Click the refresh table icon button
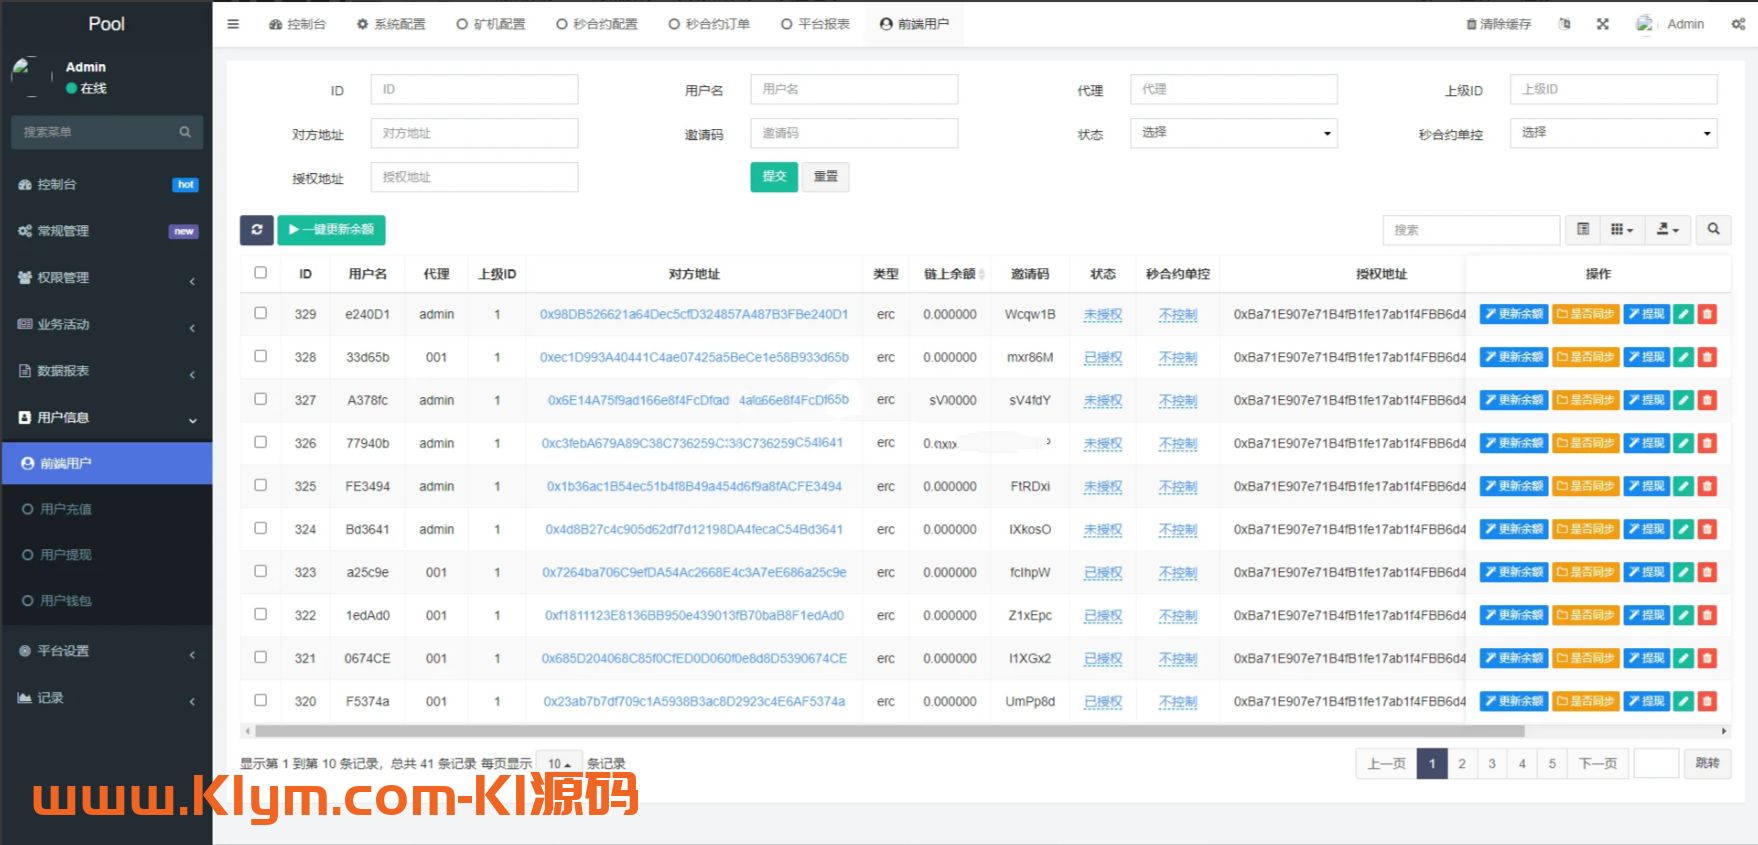 [257, 230]
